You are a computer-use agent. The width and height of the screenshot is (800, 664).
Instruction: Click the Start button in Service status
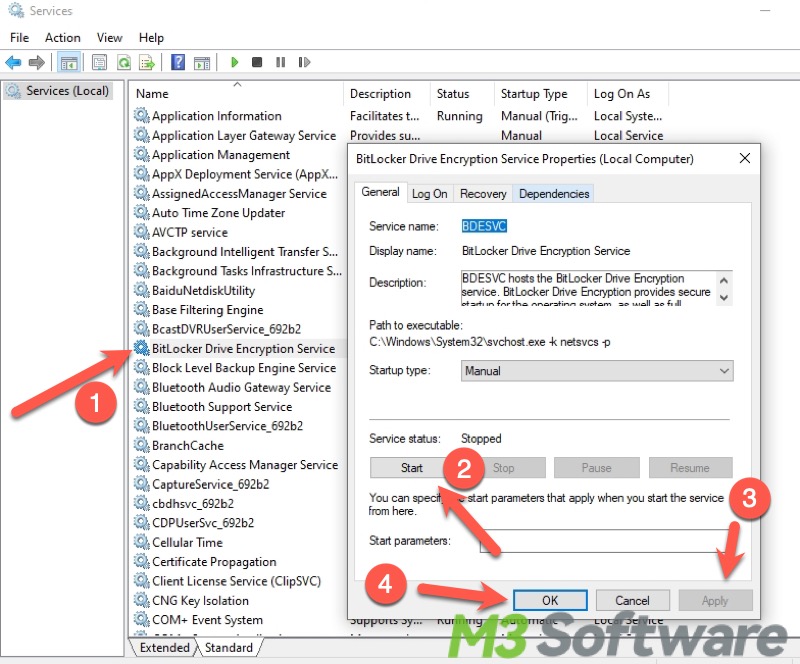pyautogui.click(x=411, y=468)
